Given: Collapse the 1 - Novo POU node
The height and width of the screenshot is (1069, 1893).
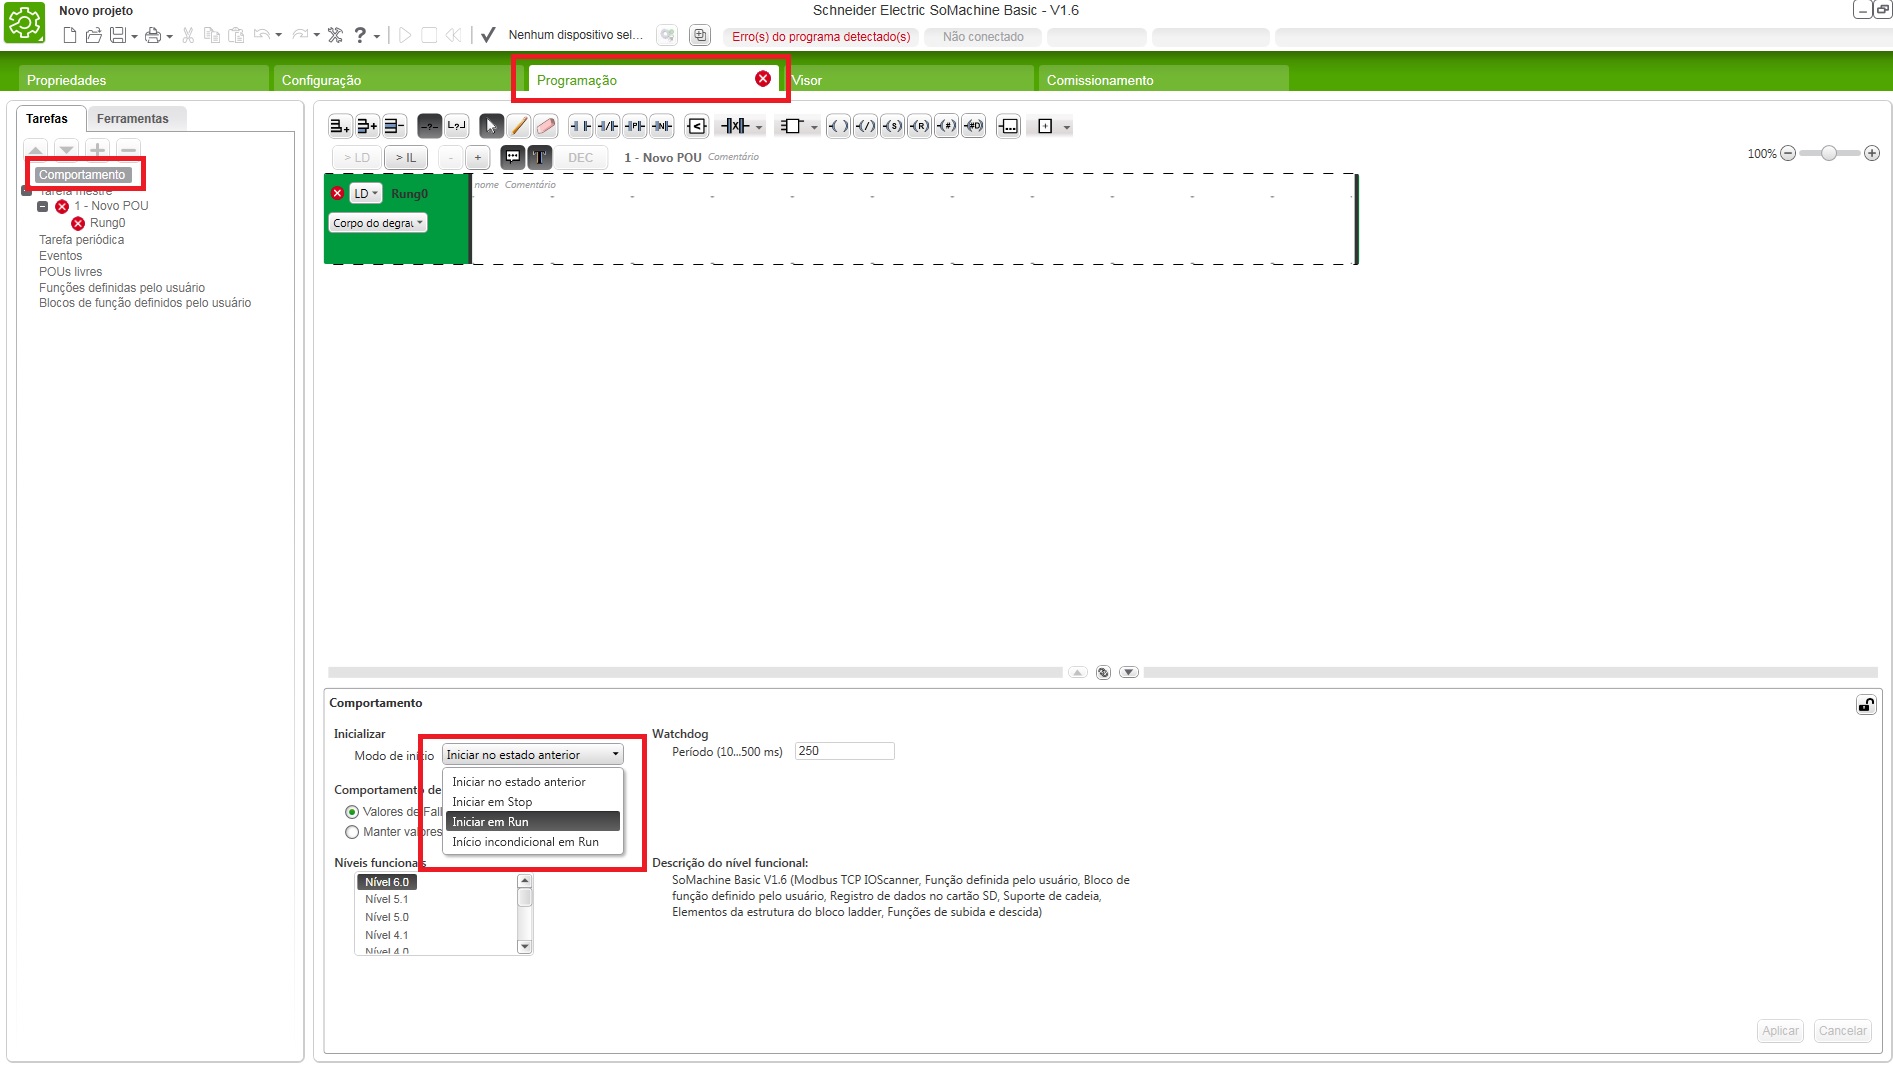Looking at the screenshot, I should pyautogui.click(x=42, y=207).
